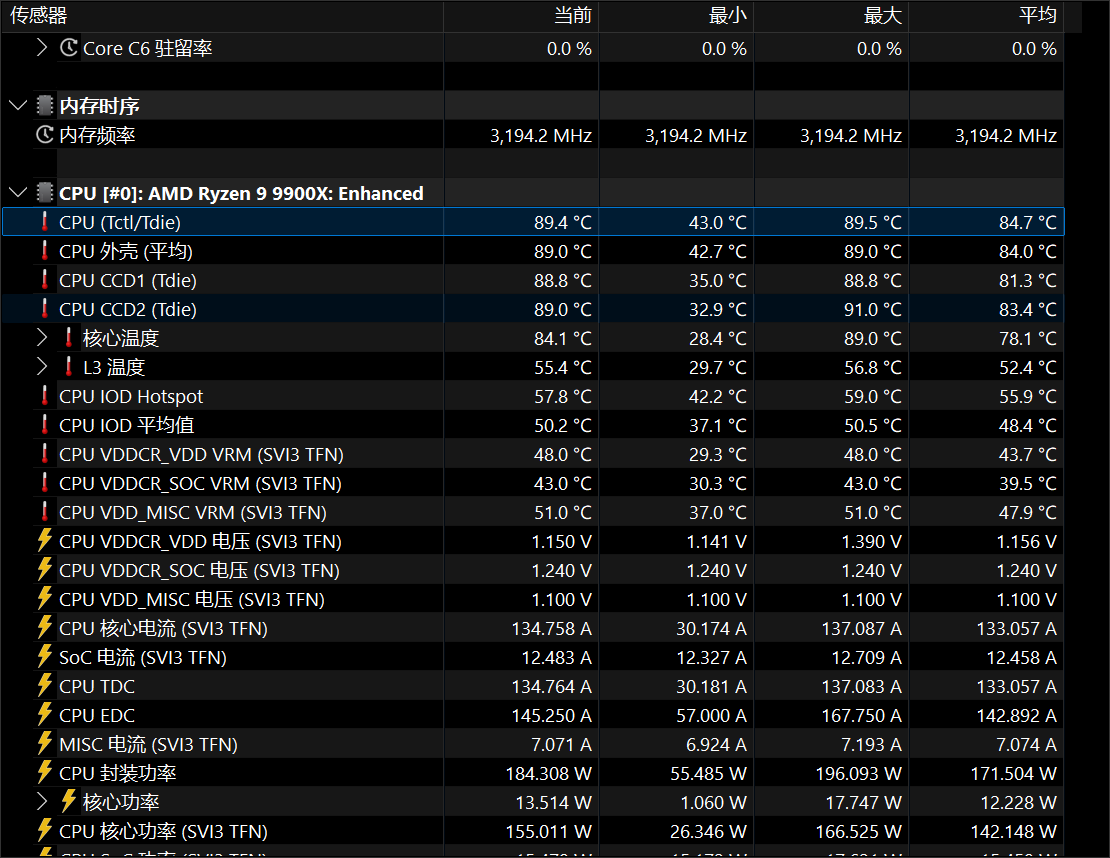
Task: Expand the L3 温度 sensor group
Action: pos(41,367)
